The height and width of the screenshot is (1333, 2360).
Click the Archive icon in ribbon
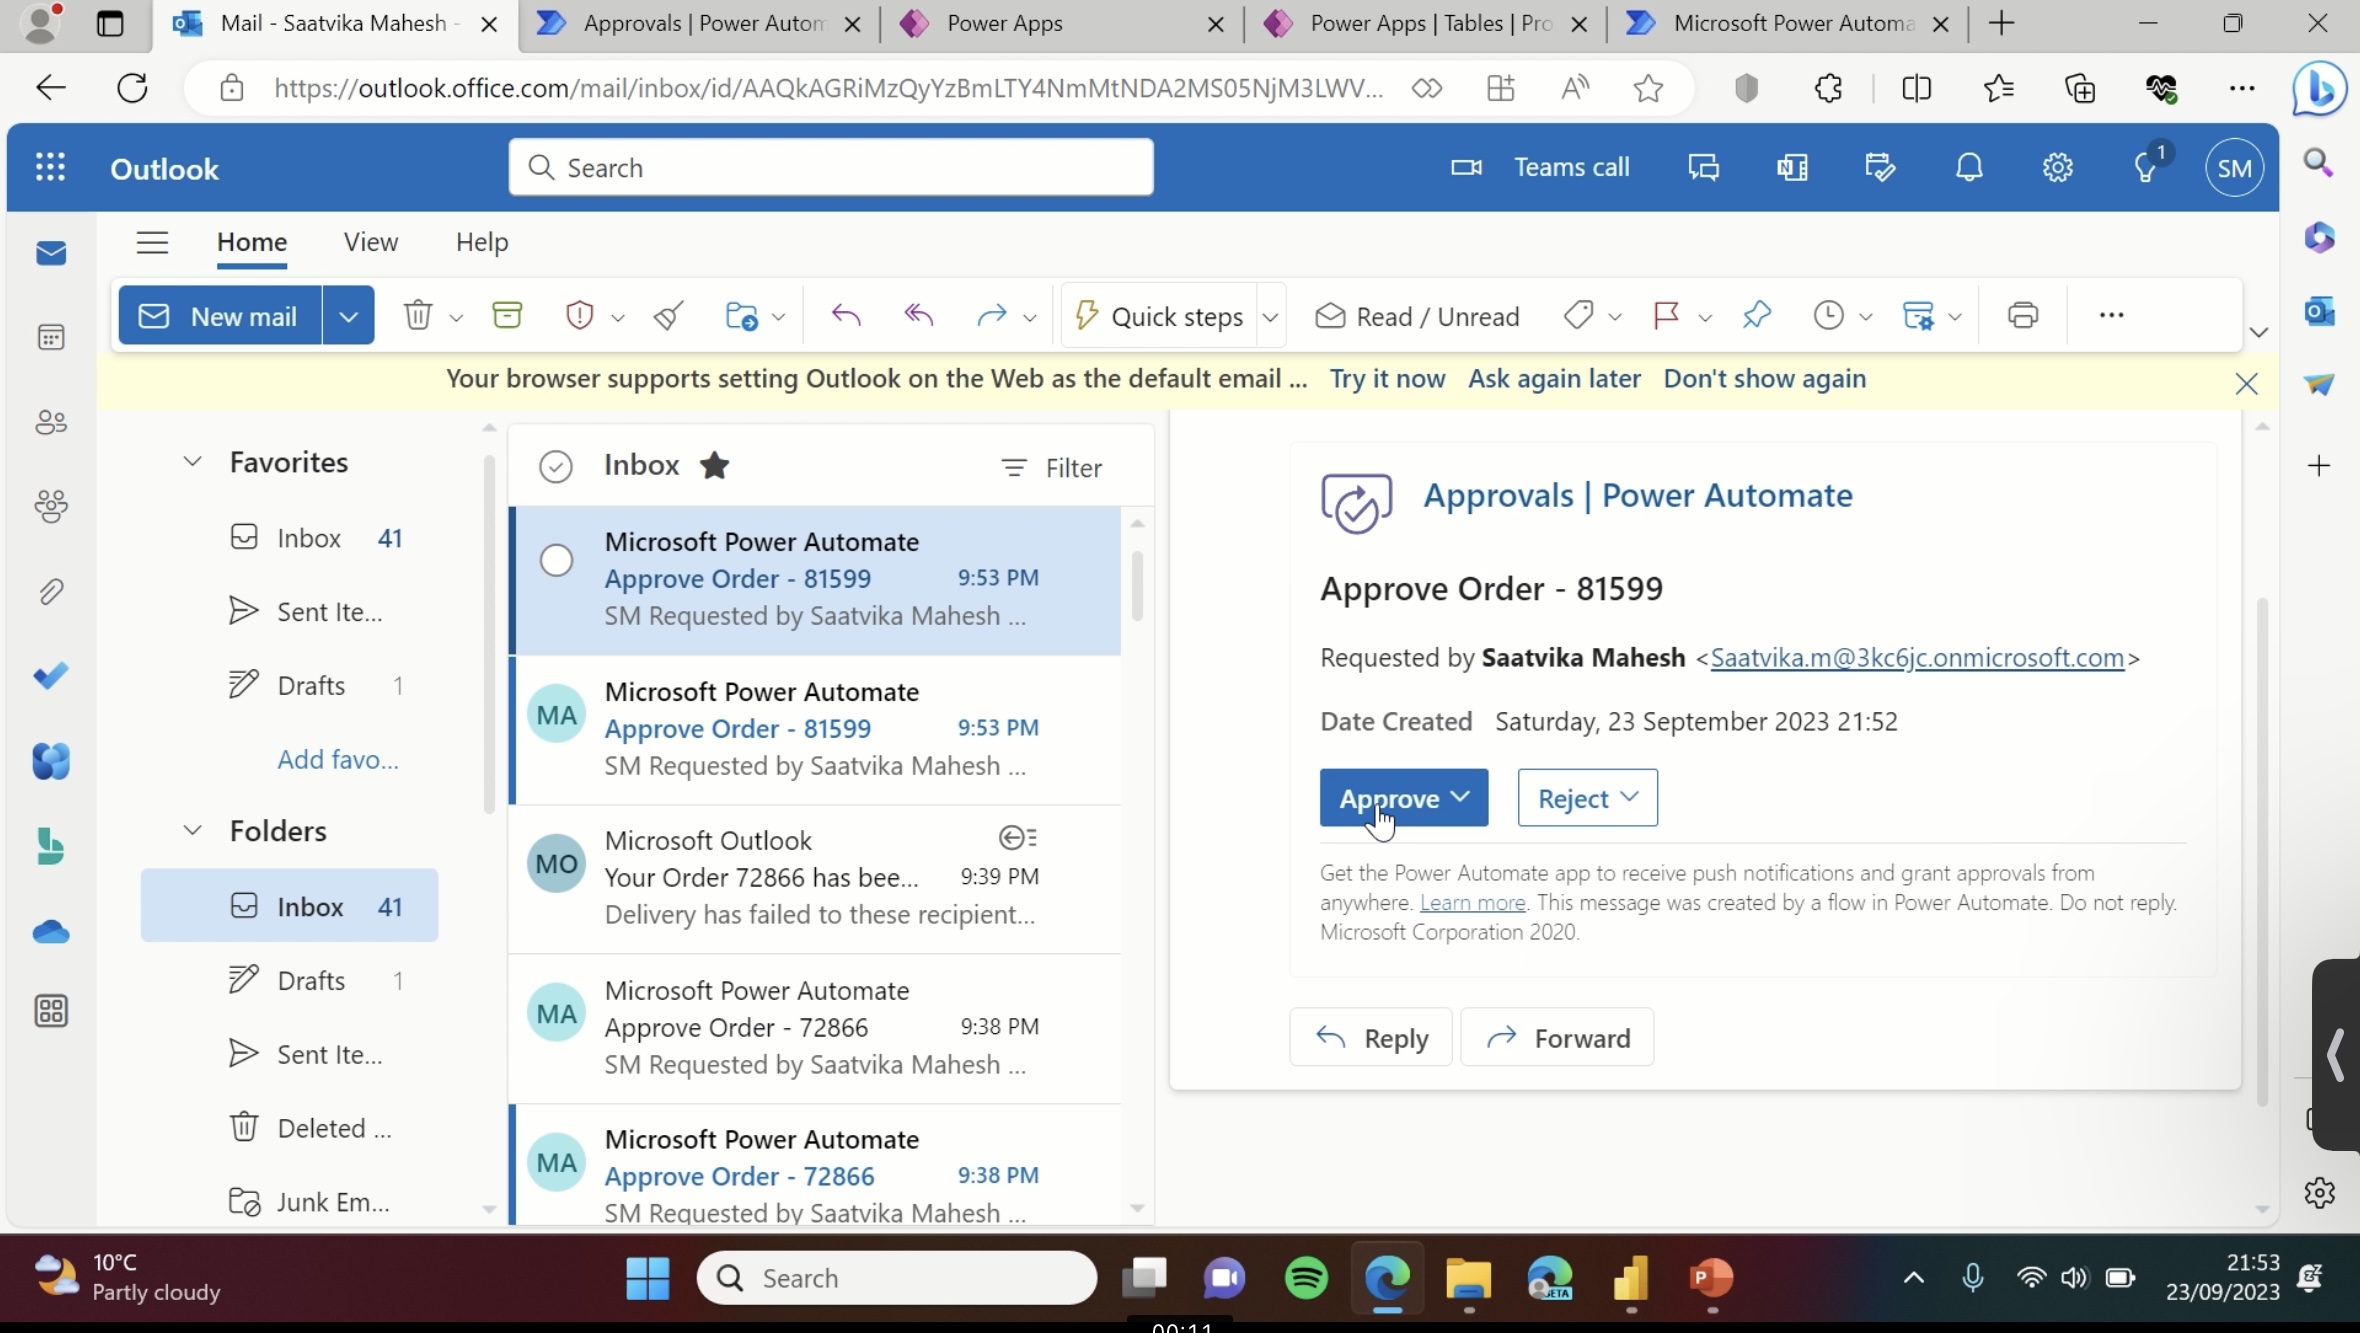[x=507, y=316]
